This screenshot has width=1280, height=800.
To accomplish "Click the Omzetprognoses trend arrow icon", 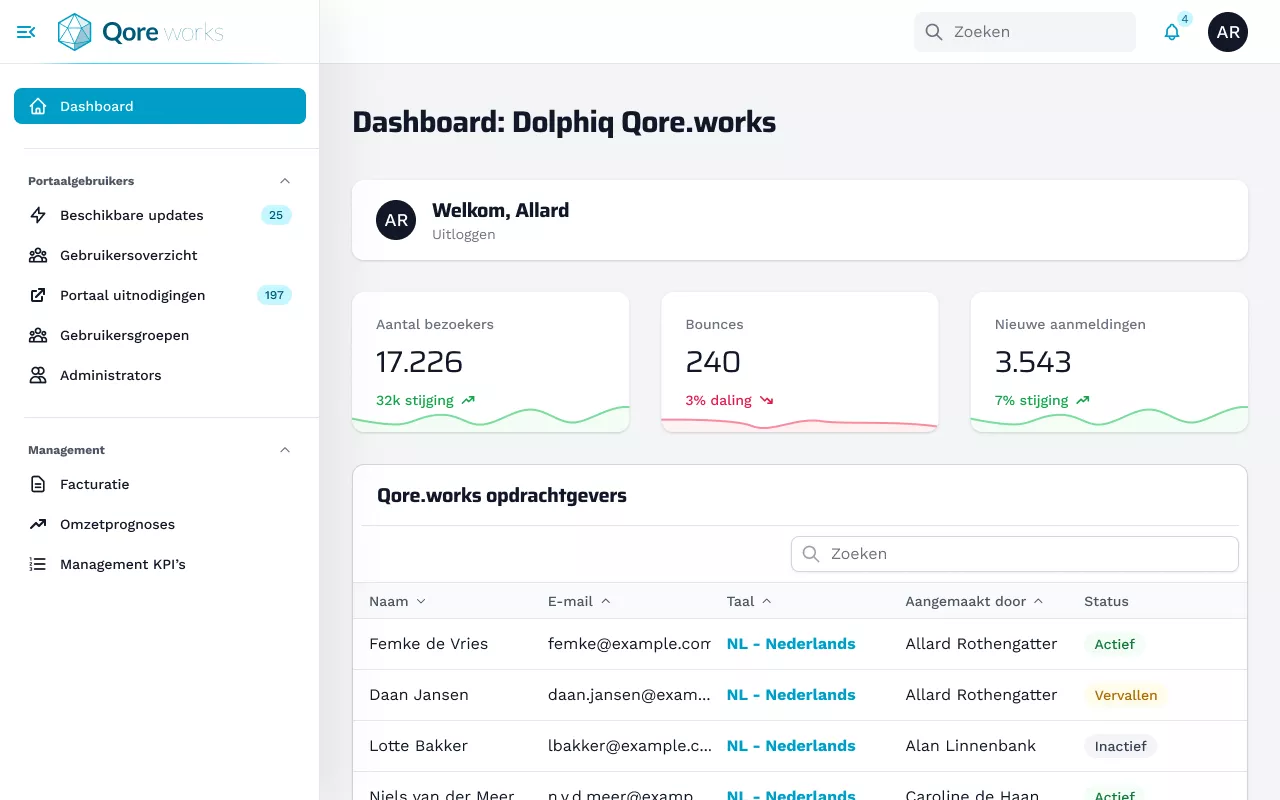I will tap(38, 524).
